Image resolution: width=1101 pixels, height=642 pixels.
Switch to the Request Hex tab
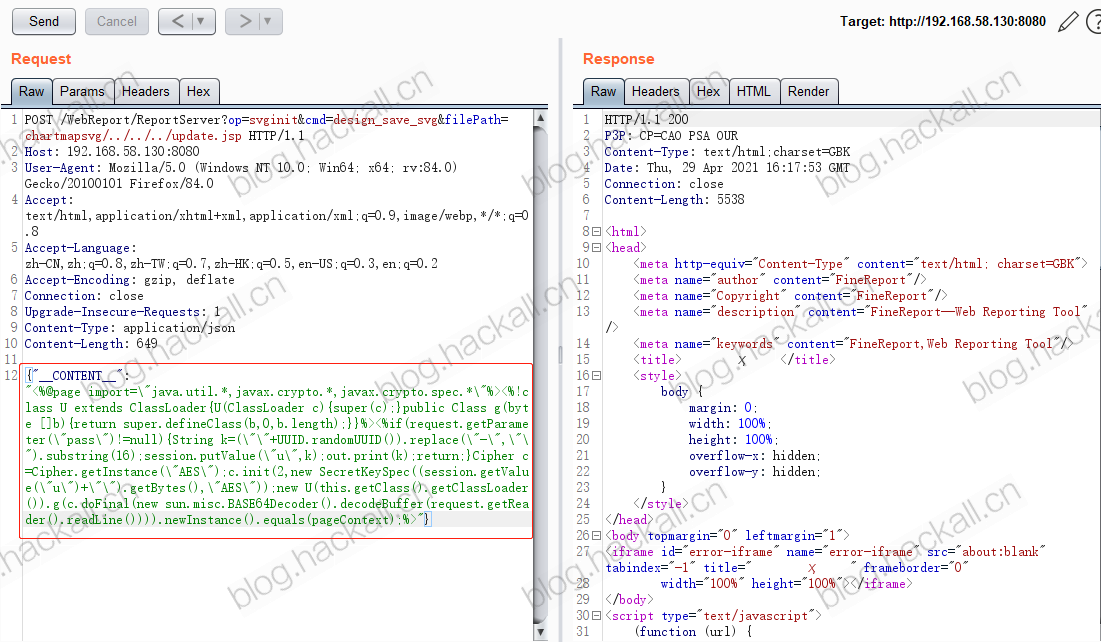coord(199,91)
